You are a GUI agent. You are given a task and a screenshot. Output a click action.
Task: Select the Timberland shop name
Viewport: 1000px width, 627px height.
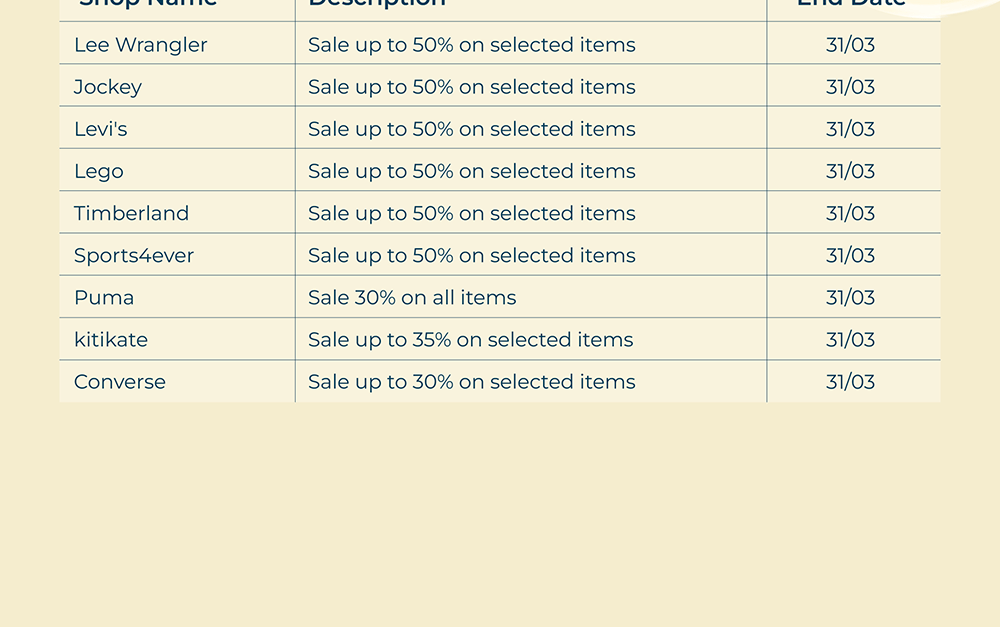pyautogui.click(x=131, y=213)
